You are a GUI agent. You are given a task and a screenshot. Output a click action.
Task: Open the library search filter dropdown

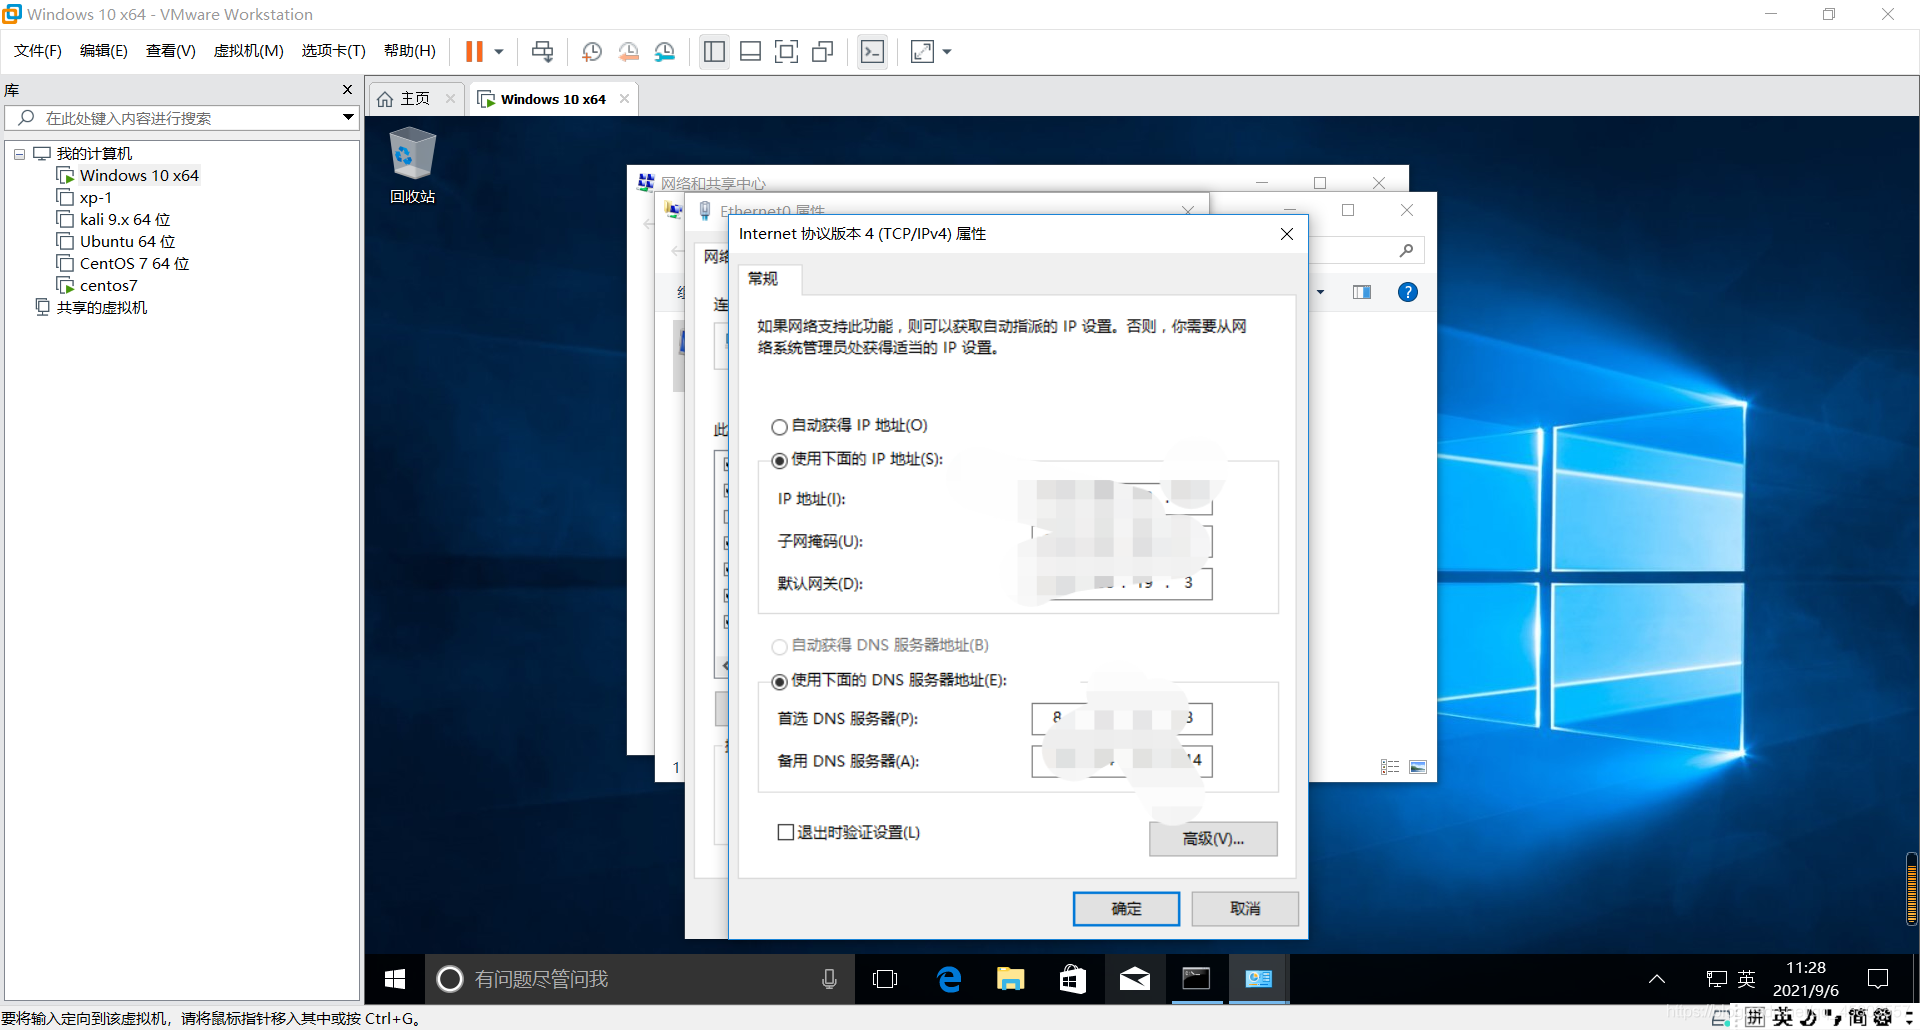coord(348,118)
